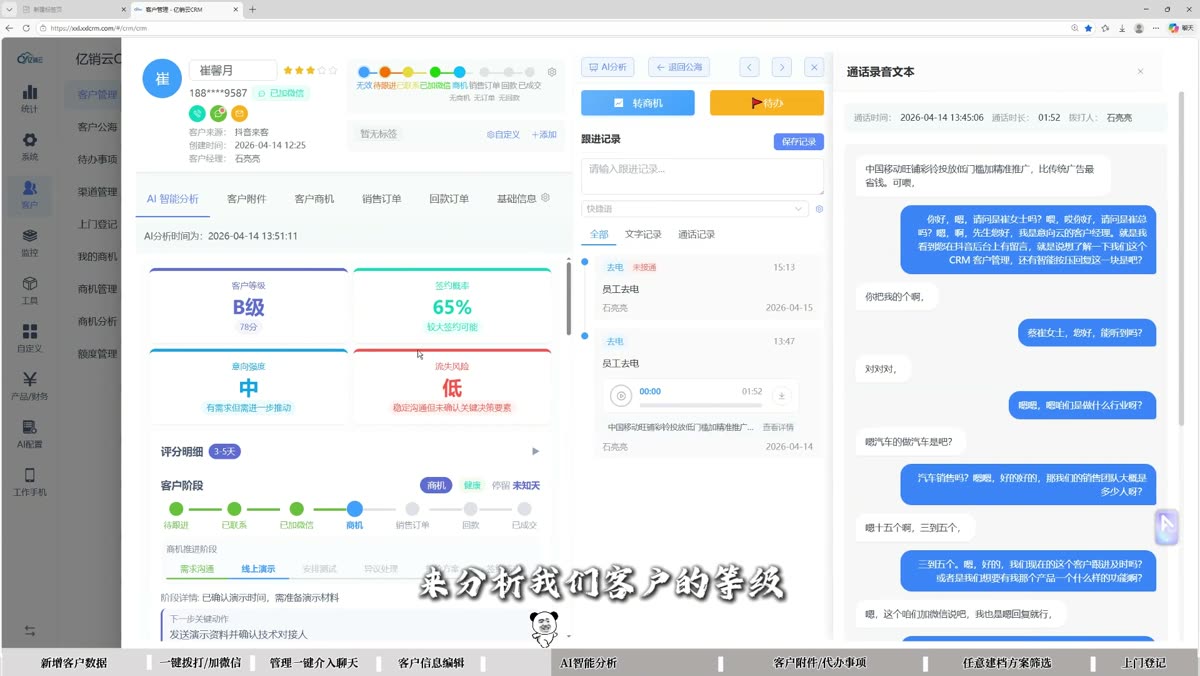Select 销售订单 stage in top progress bar
Viewport: 1200px width, 676px height.
[x=484, y=72]
